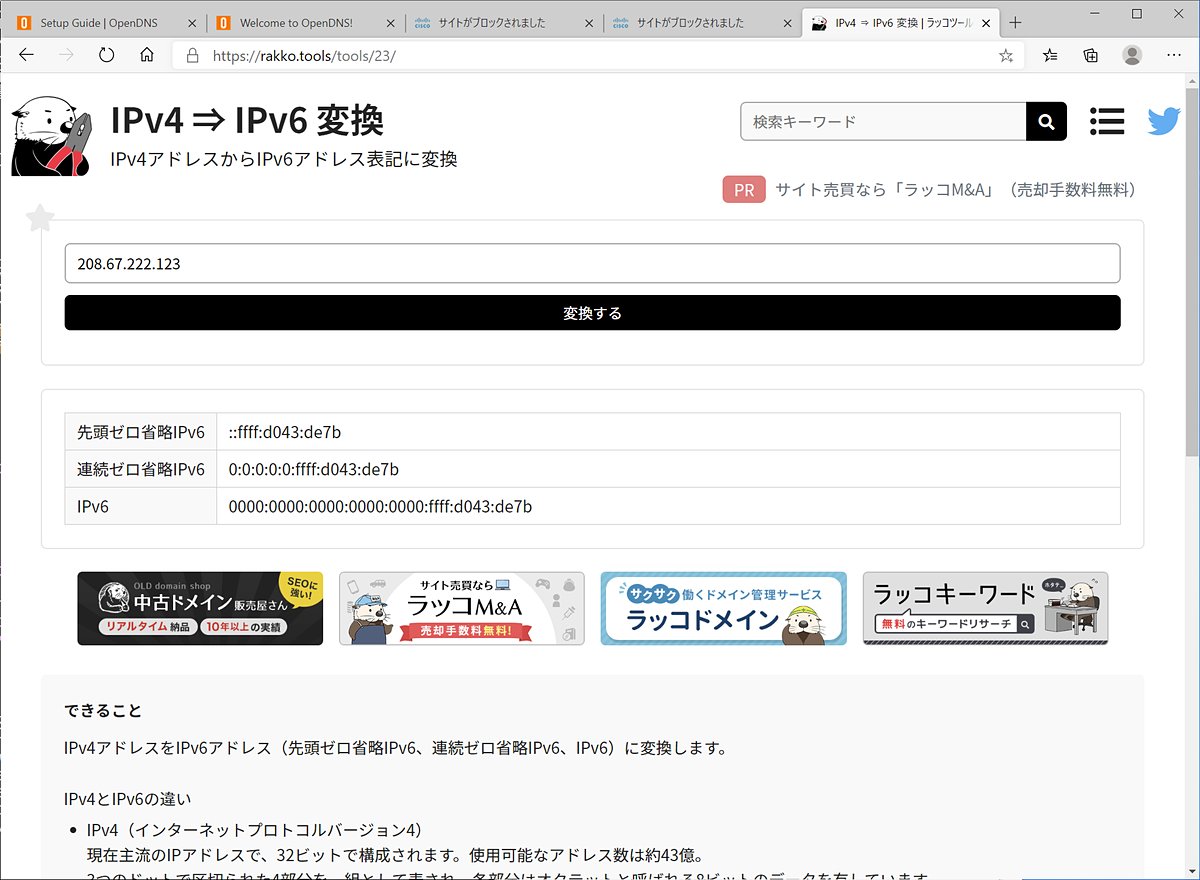Go to the browser home page
1200x880 pixels.
146,55
